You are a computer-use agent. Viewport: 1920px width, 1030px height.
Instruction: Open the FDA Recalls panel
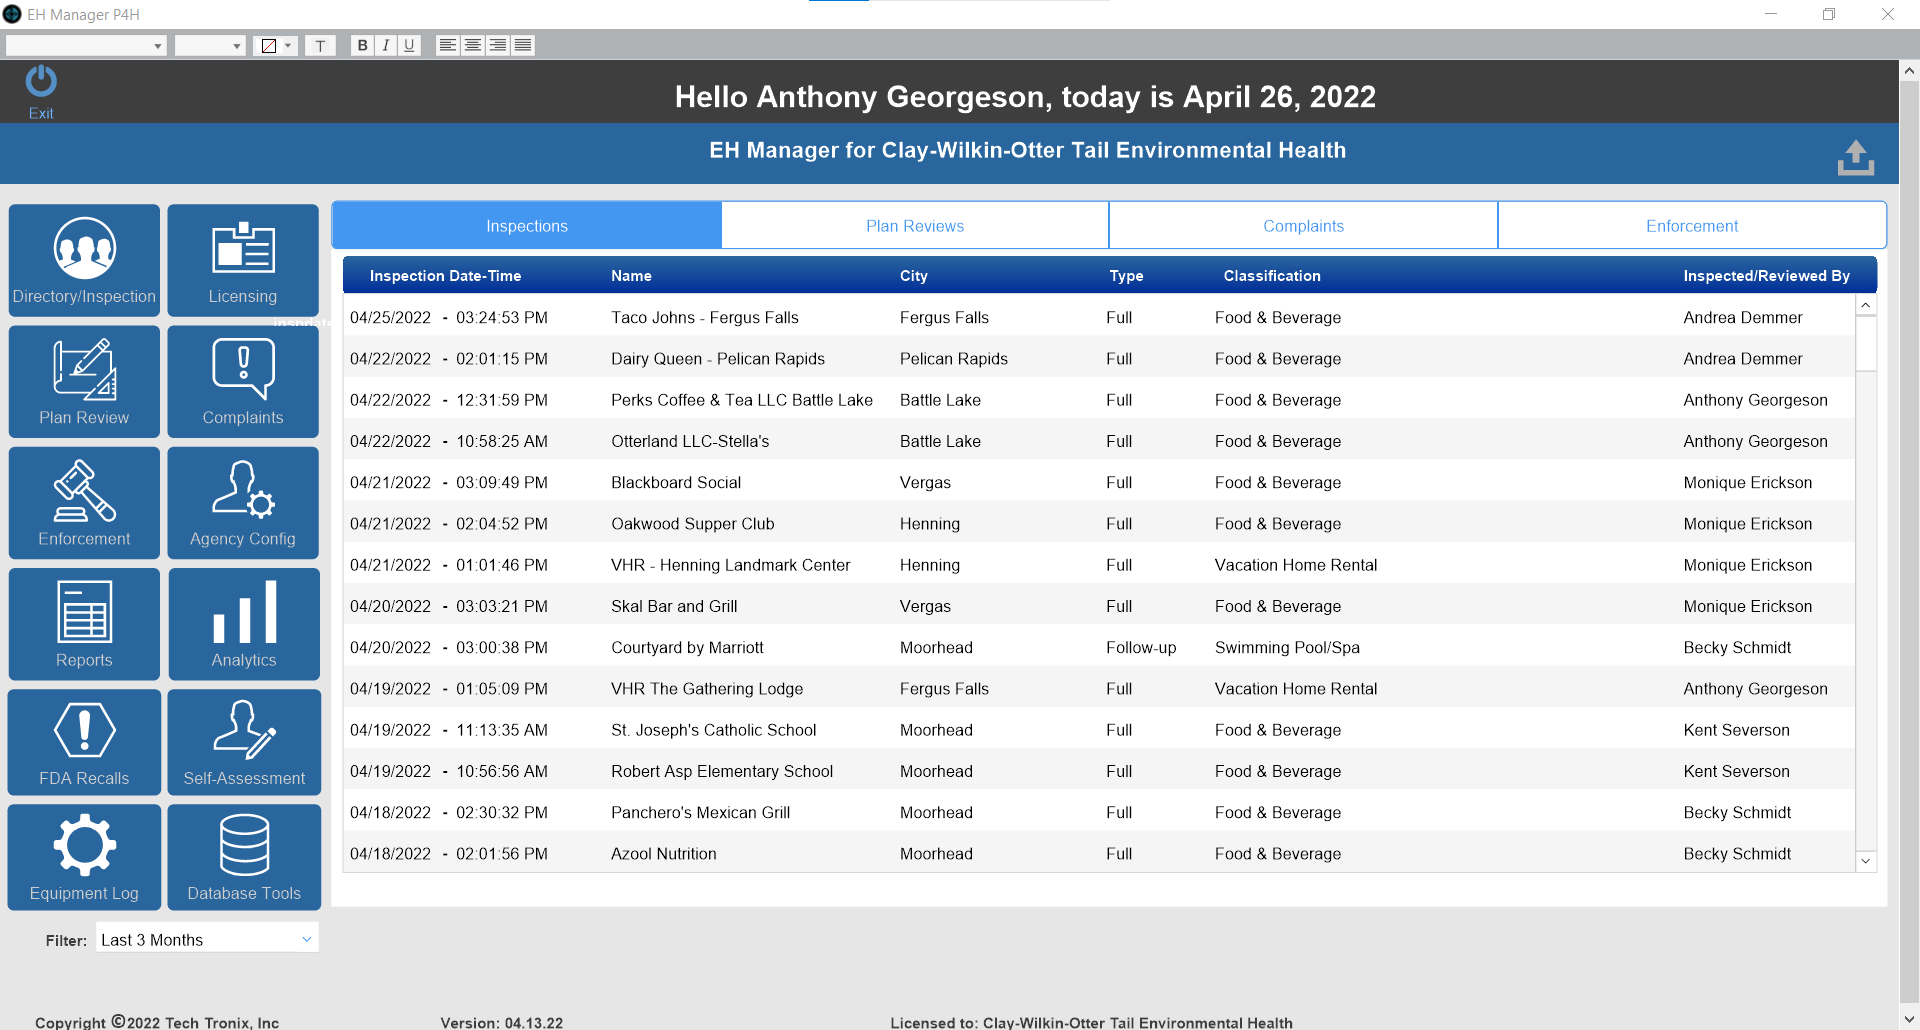(x=83, y=742)
